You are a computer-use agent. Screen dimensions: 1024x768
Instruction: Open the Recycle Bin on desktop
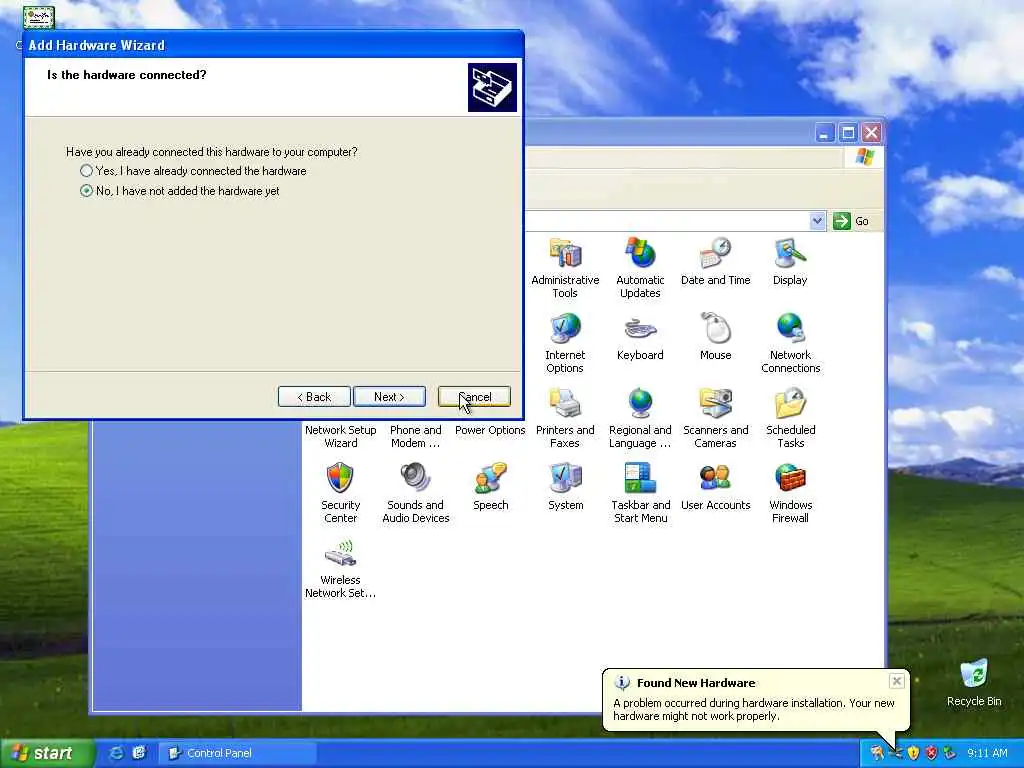[x=974, y=682]
